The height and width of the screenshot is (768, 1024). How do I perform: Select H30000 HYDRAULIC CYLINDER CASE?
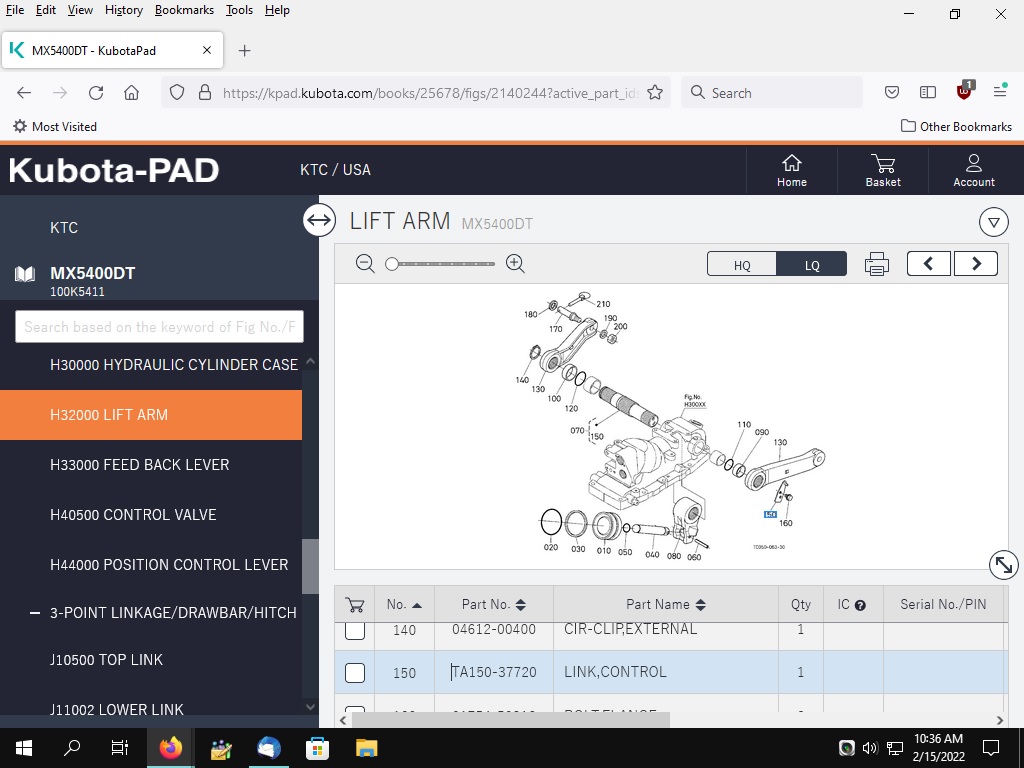click(174, 364)
